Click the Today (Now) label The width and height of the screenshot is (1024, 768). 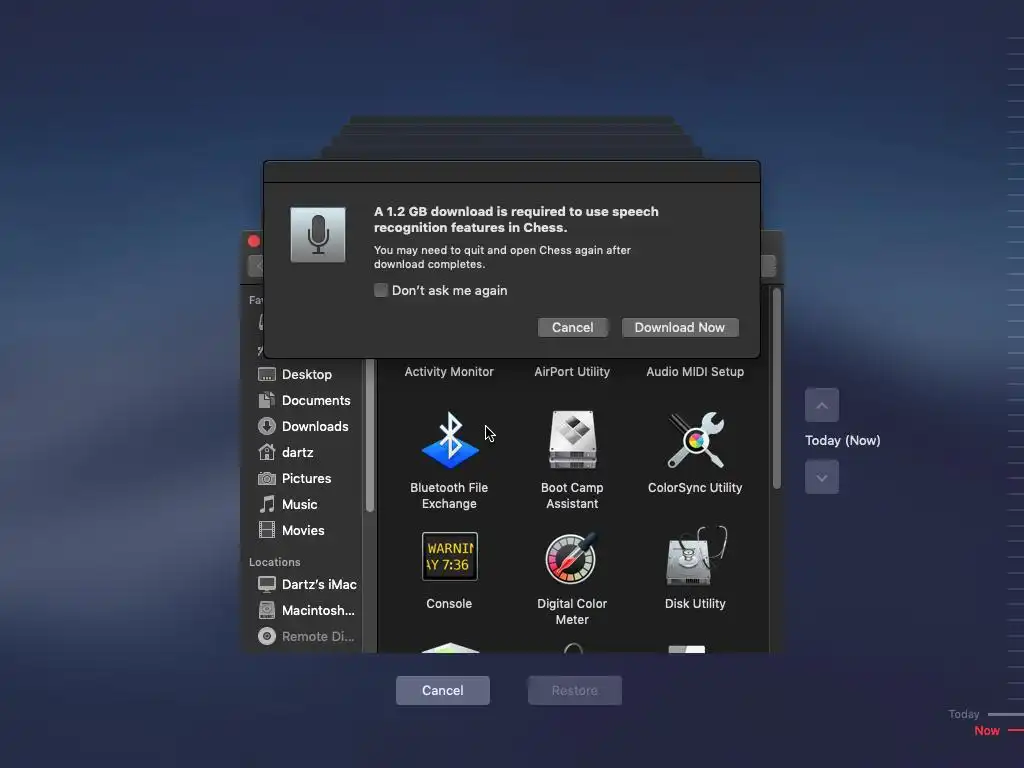[x=842, y=441]
